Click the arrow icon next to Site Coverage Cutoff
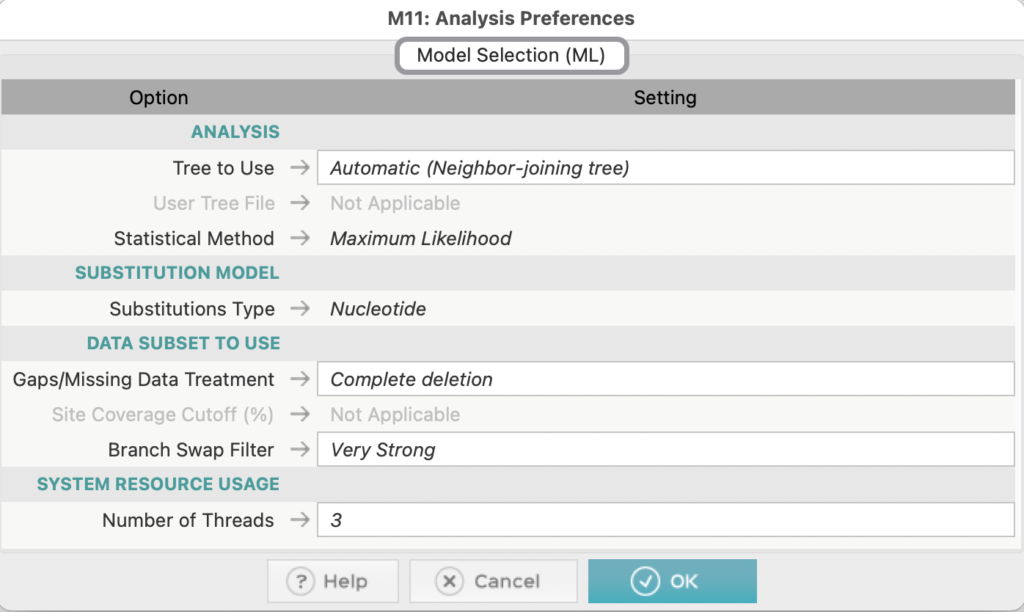This screenshot has width=1024, height=612. 300,414
